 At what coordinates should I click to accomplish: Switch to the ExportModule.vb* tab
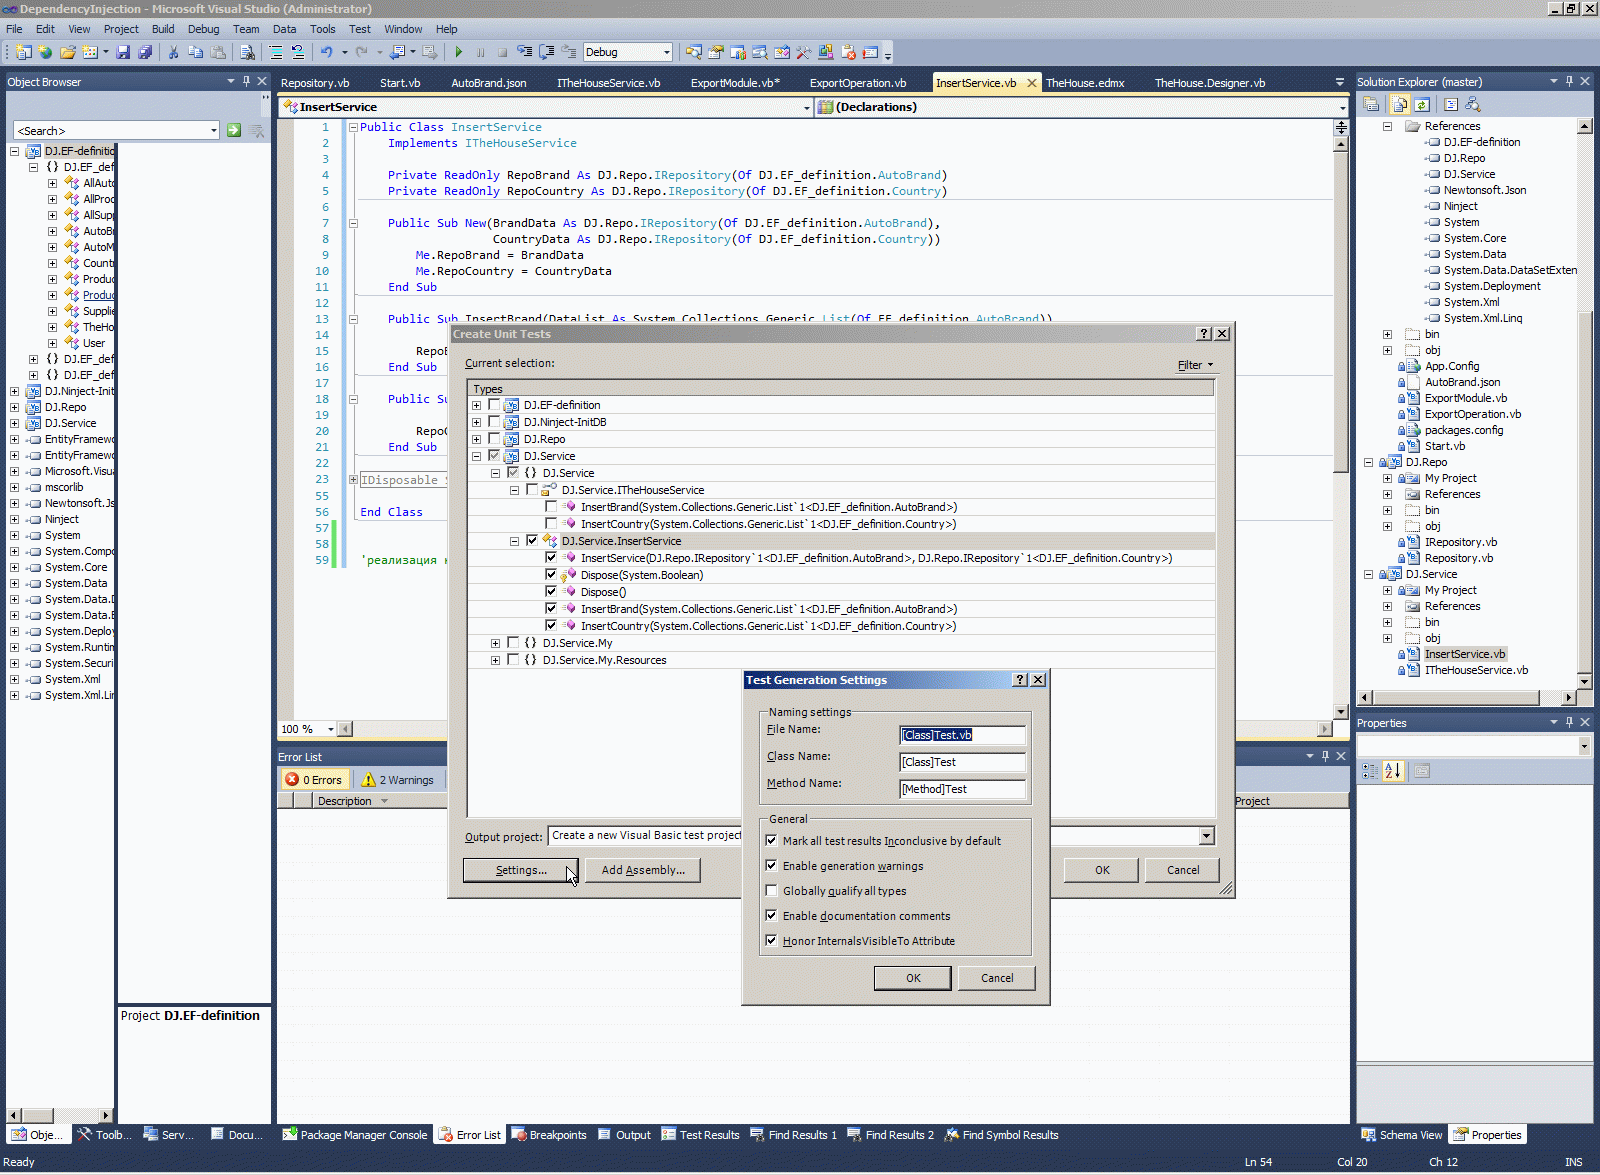pyautogui.click(x=735, y=83)
